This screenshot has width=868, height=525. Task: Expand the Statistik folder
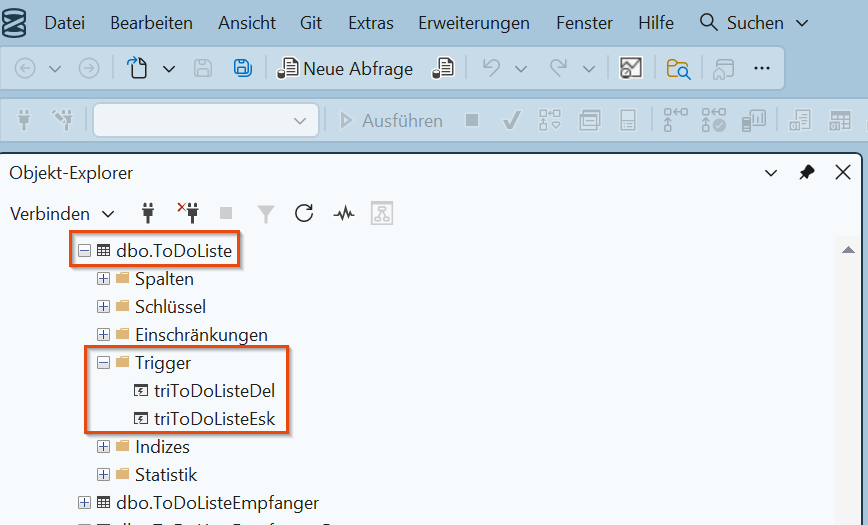[103, 475]
